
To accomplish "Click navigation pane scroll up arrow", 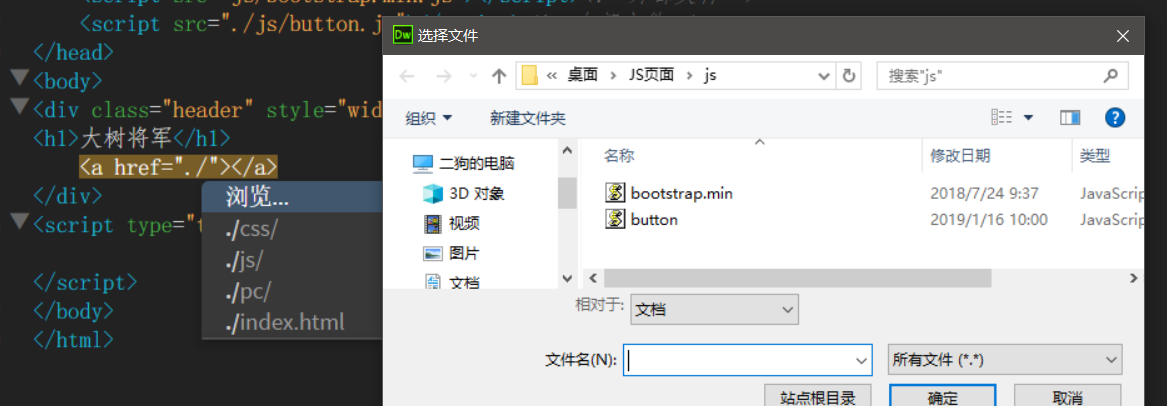I will click(x=566, y=151).
